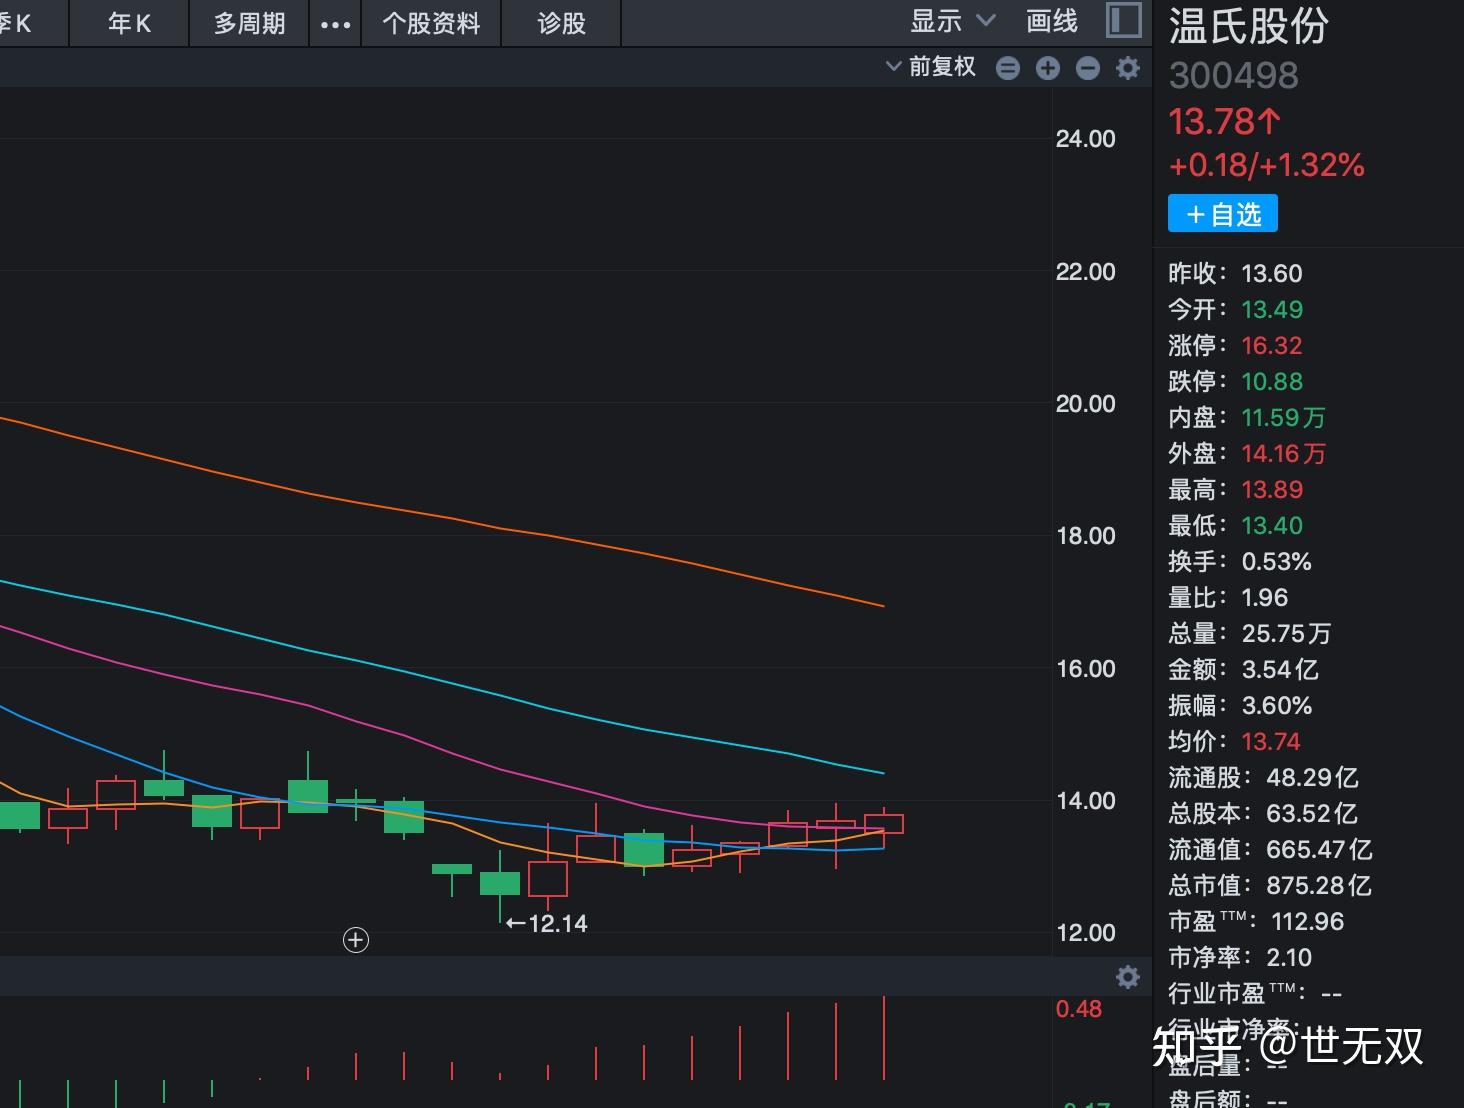The height and width of the screenshot is (1108, 1464).
Task: Click the 22.00 price axis label
Action: [1085, 271]
